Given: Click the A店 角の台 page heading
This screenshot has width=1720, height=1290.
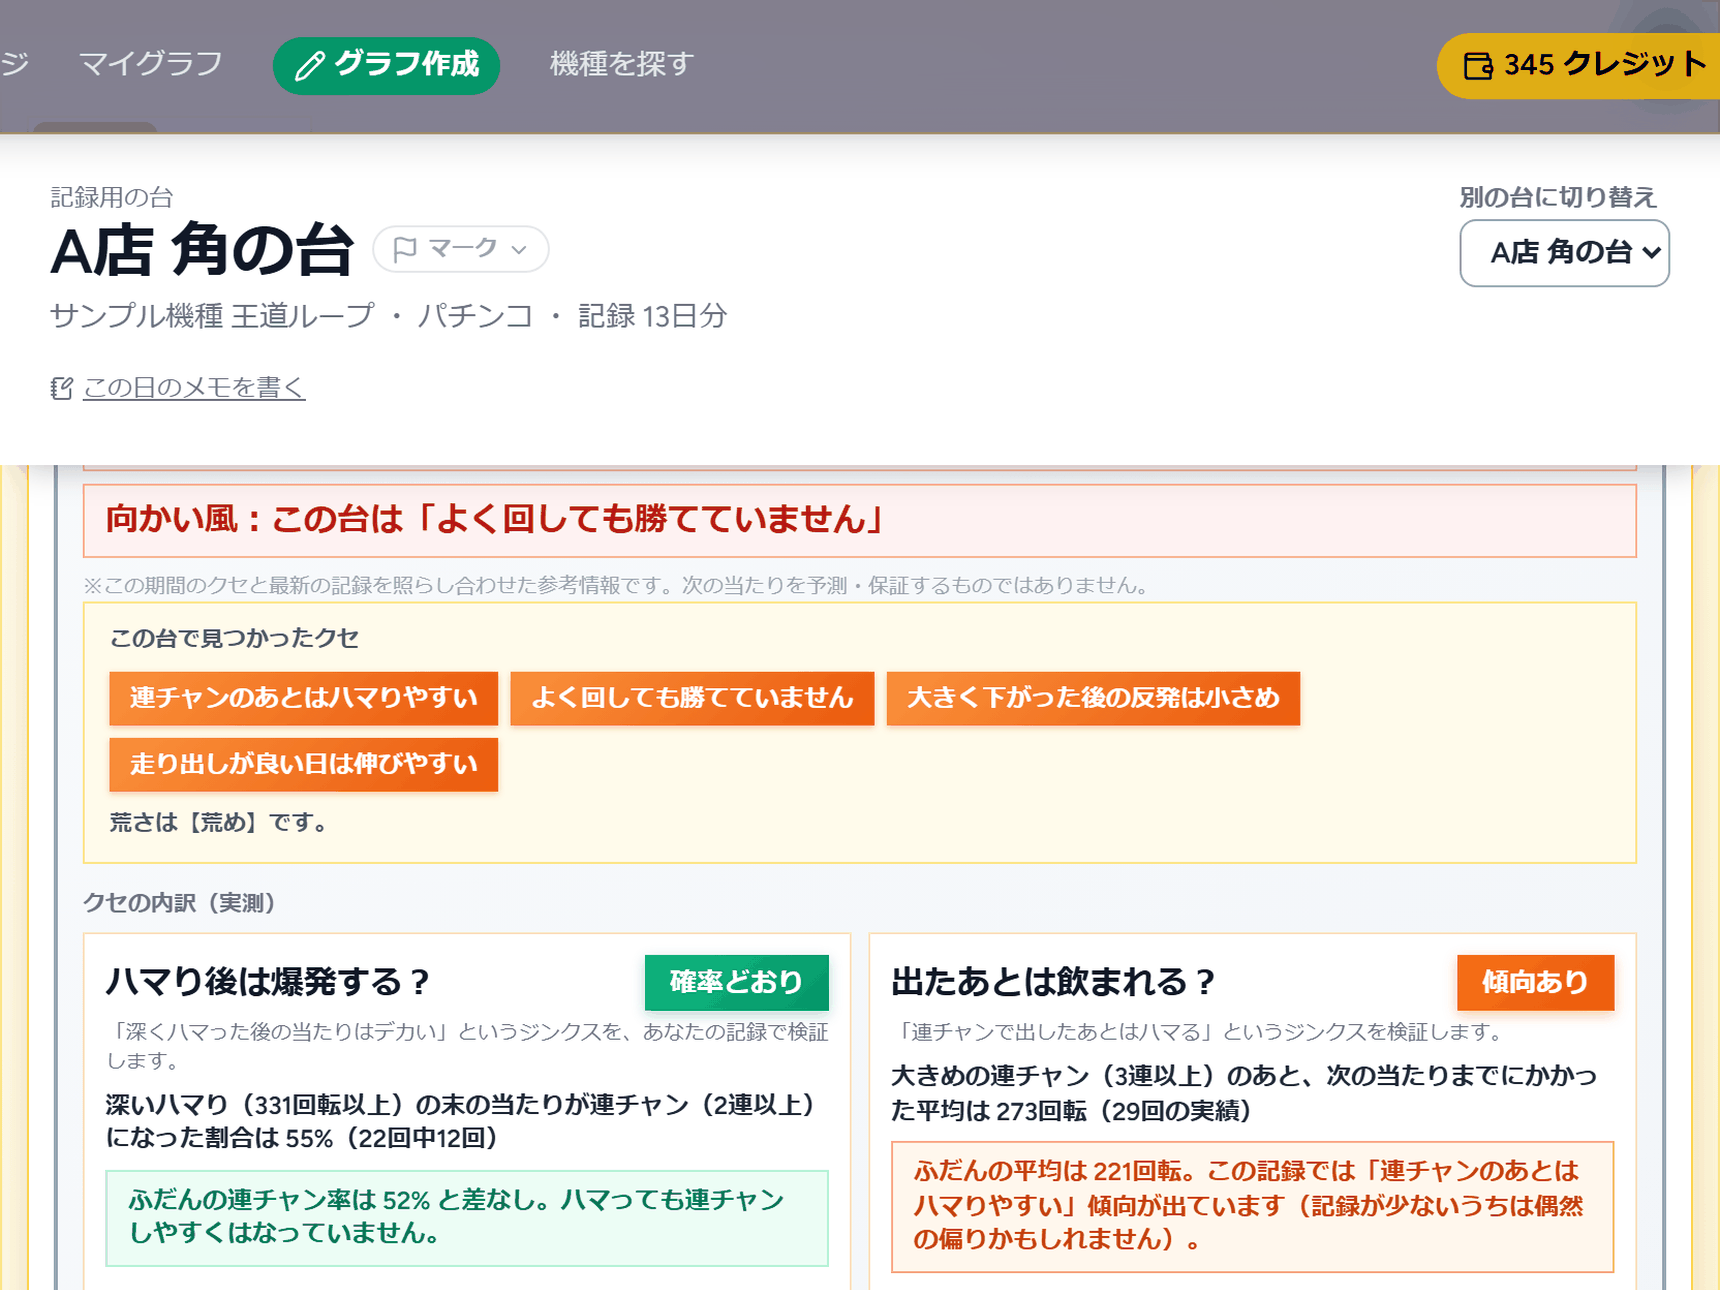Looking at the screenshot, I should tap(203, 250).
